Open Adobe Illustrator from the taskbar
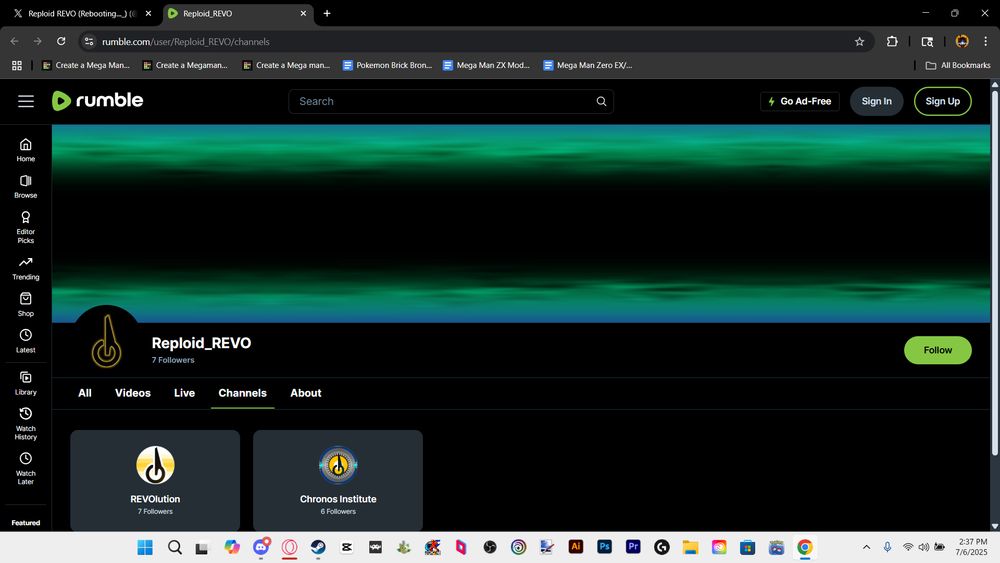1000x563 pixels. [575, 547]
